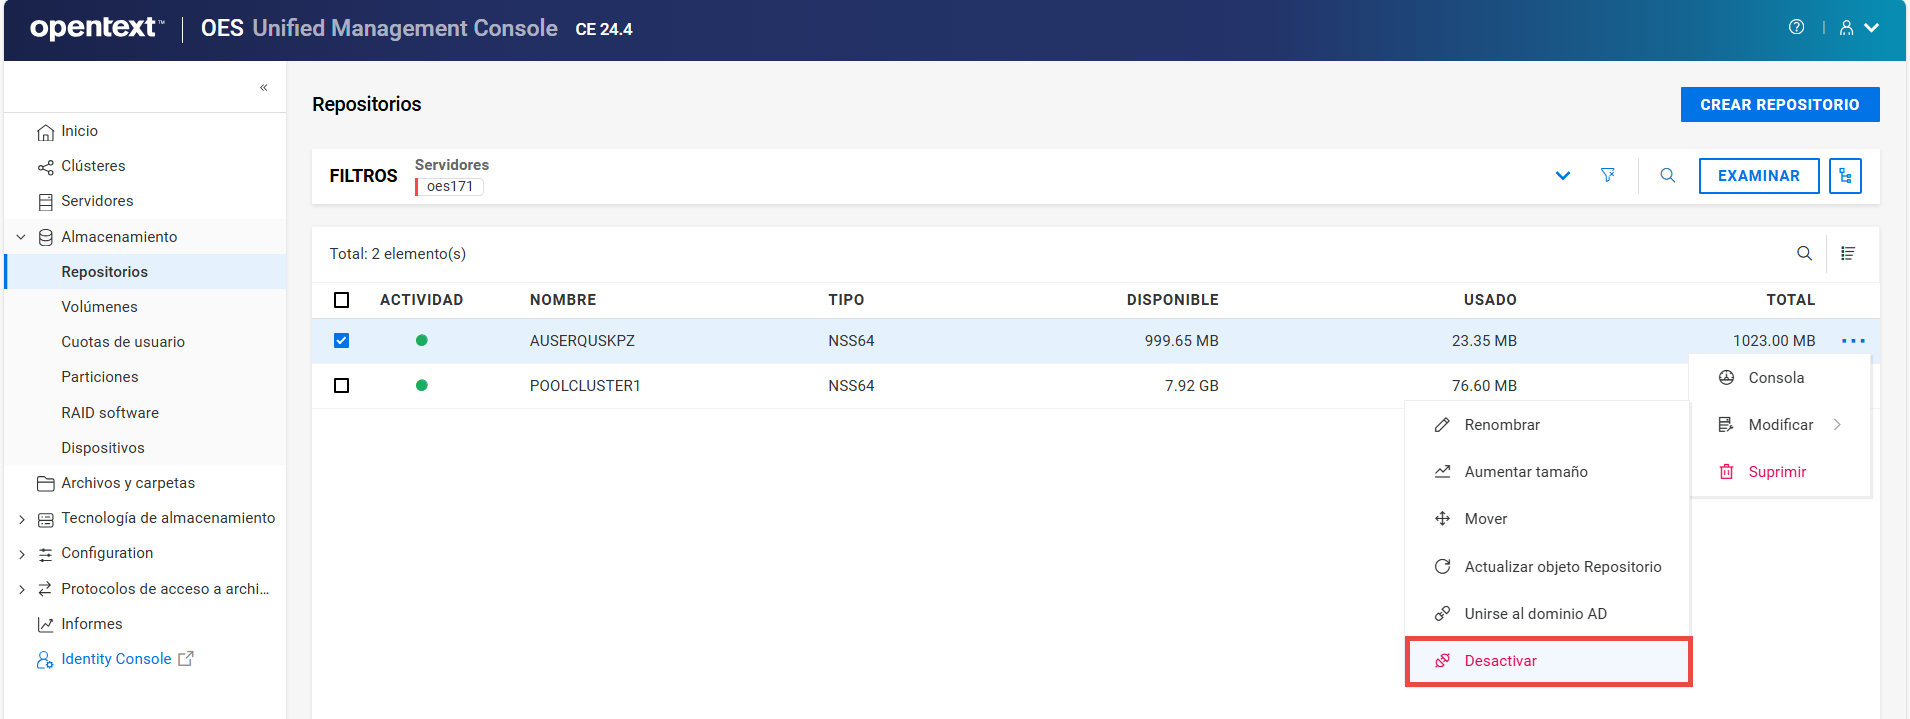Open three-dot actions menu for AUSERQUSKPZ
Viewport: 1910px width, 719px height.
point(1853,341)
